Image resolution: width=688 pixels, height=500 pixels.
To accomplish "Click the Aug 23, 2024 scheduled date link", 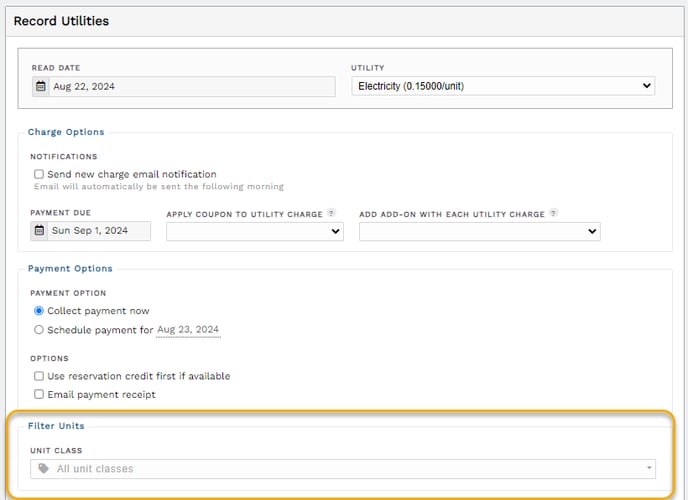I will (188, 329).
